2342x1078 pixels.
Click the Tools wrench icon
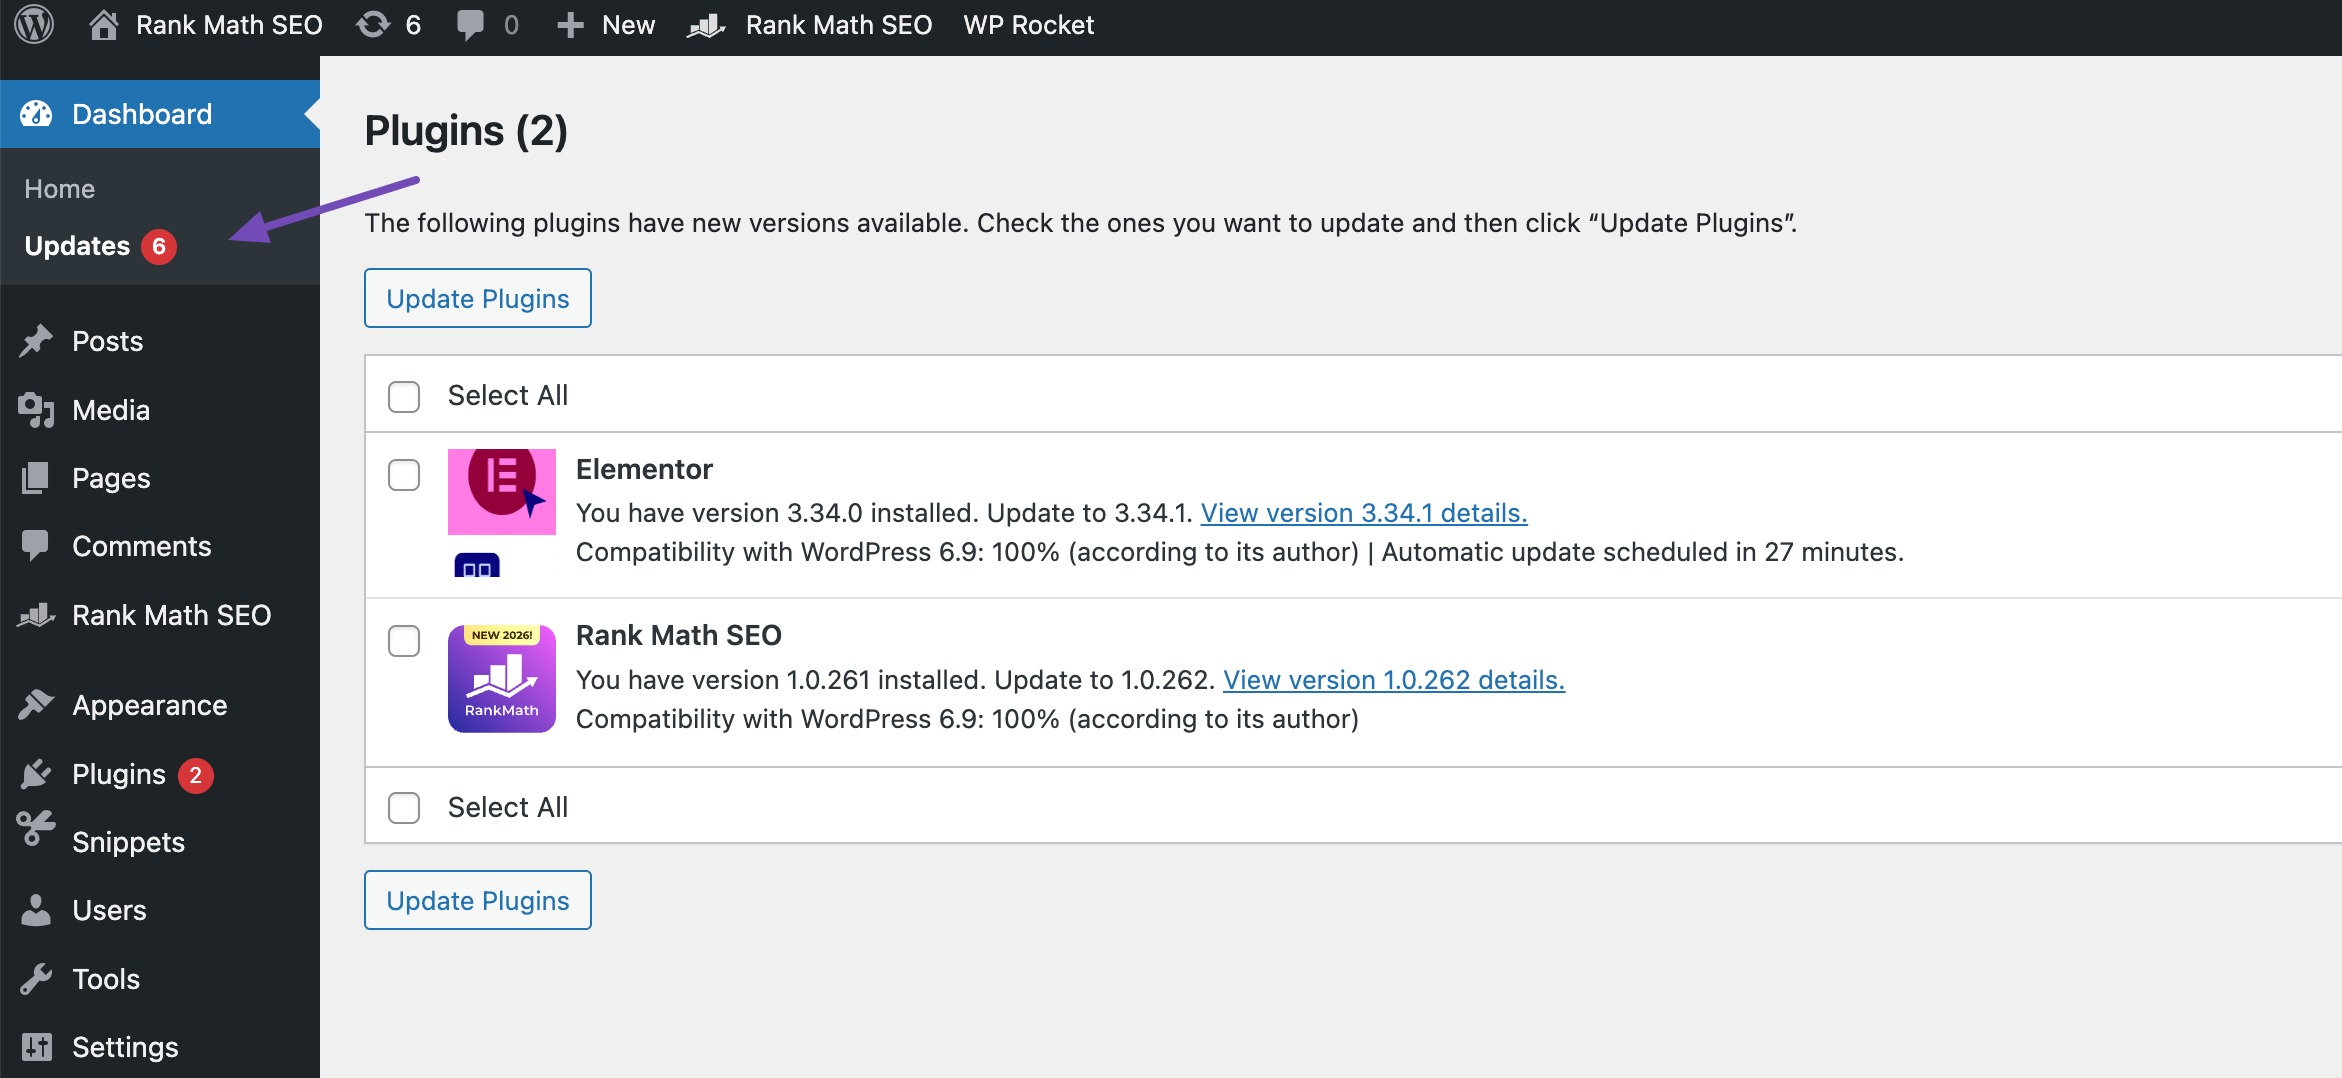(x=36, y=978)
